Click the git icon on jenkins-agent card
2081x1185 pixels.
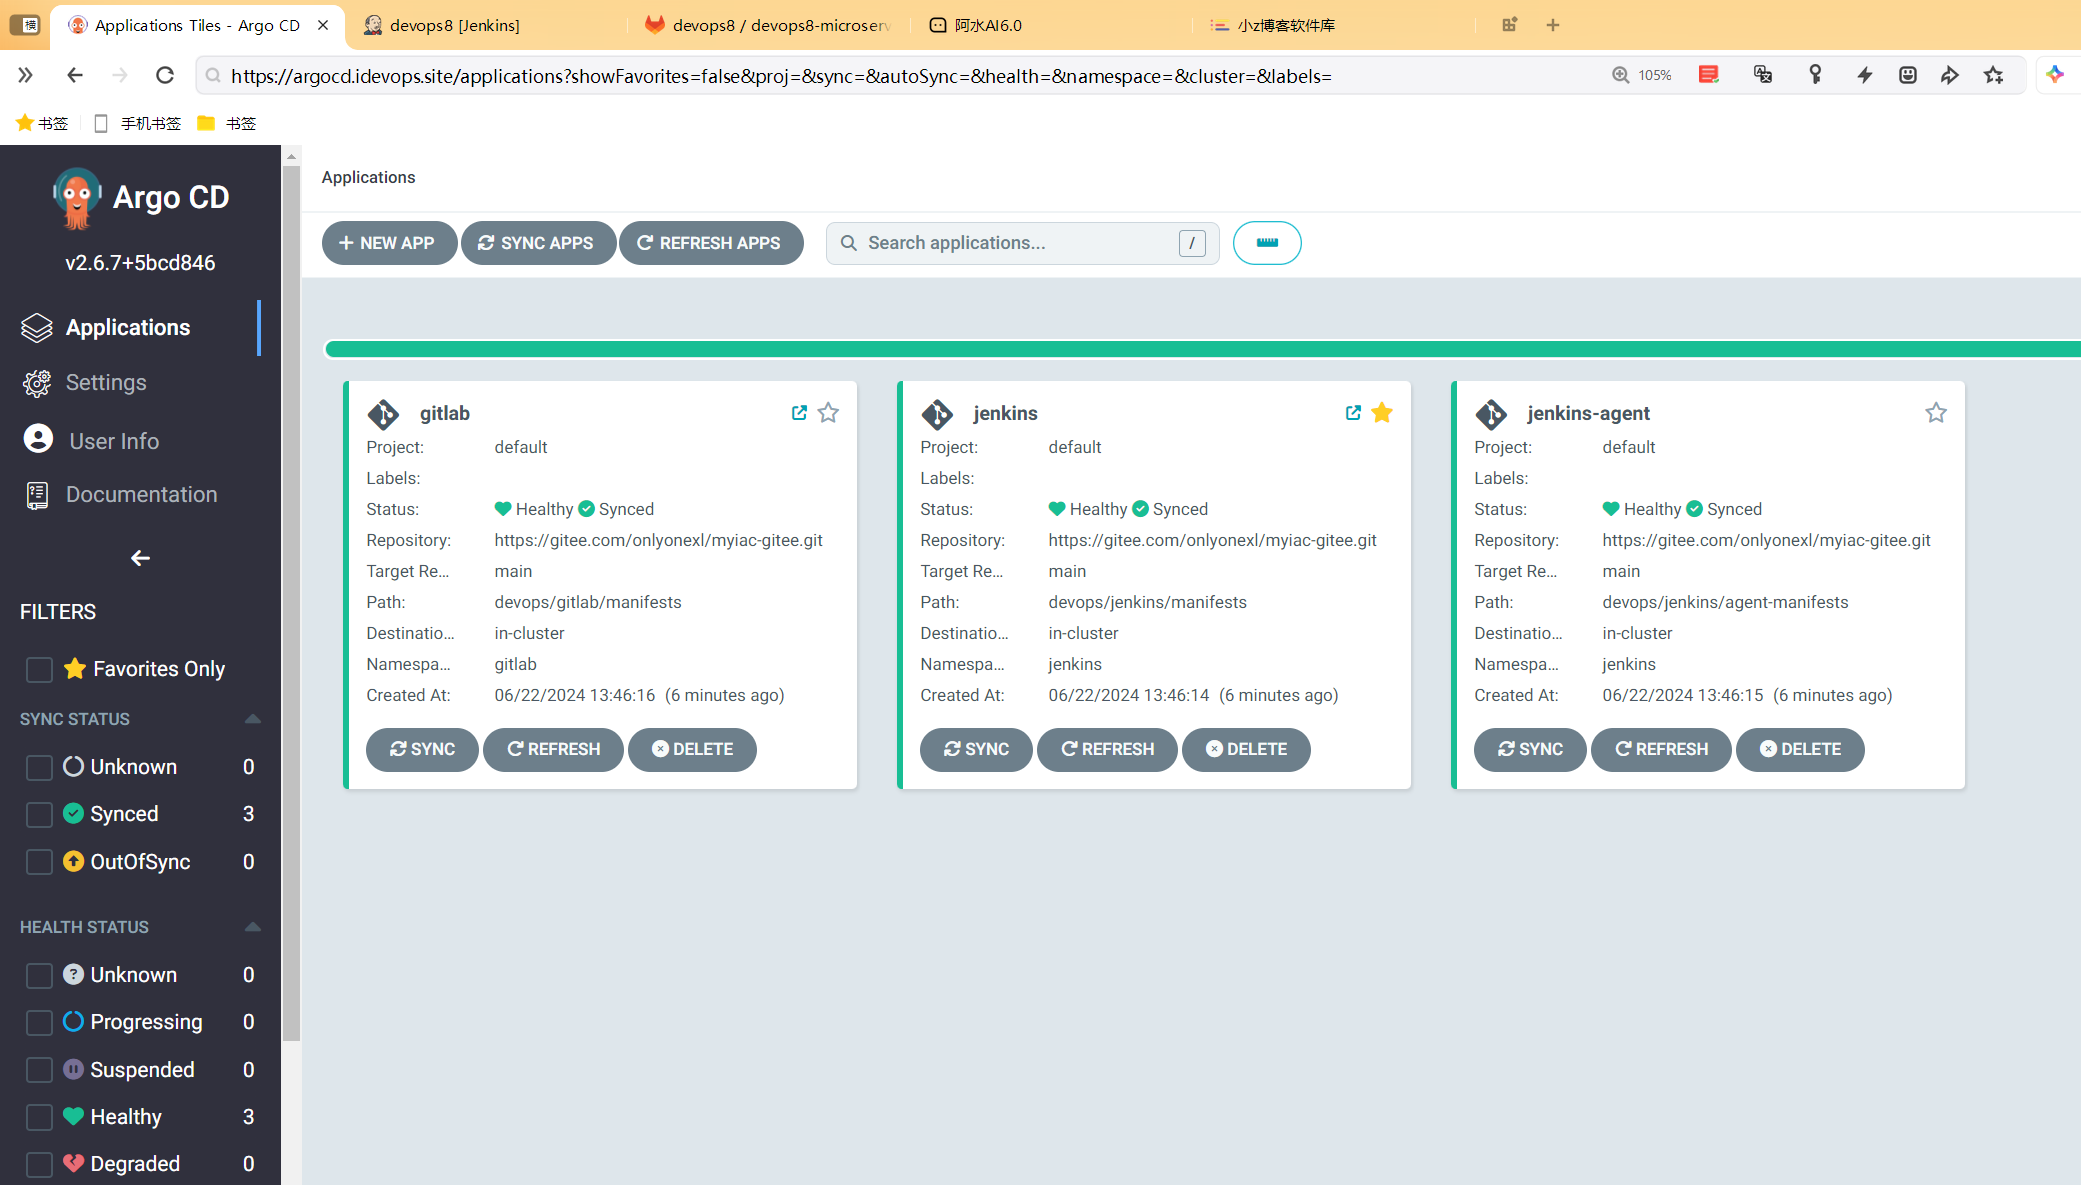click(1491, 414)
